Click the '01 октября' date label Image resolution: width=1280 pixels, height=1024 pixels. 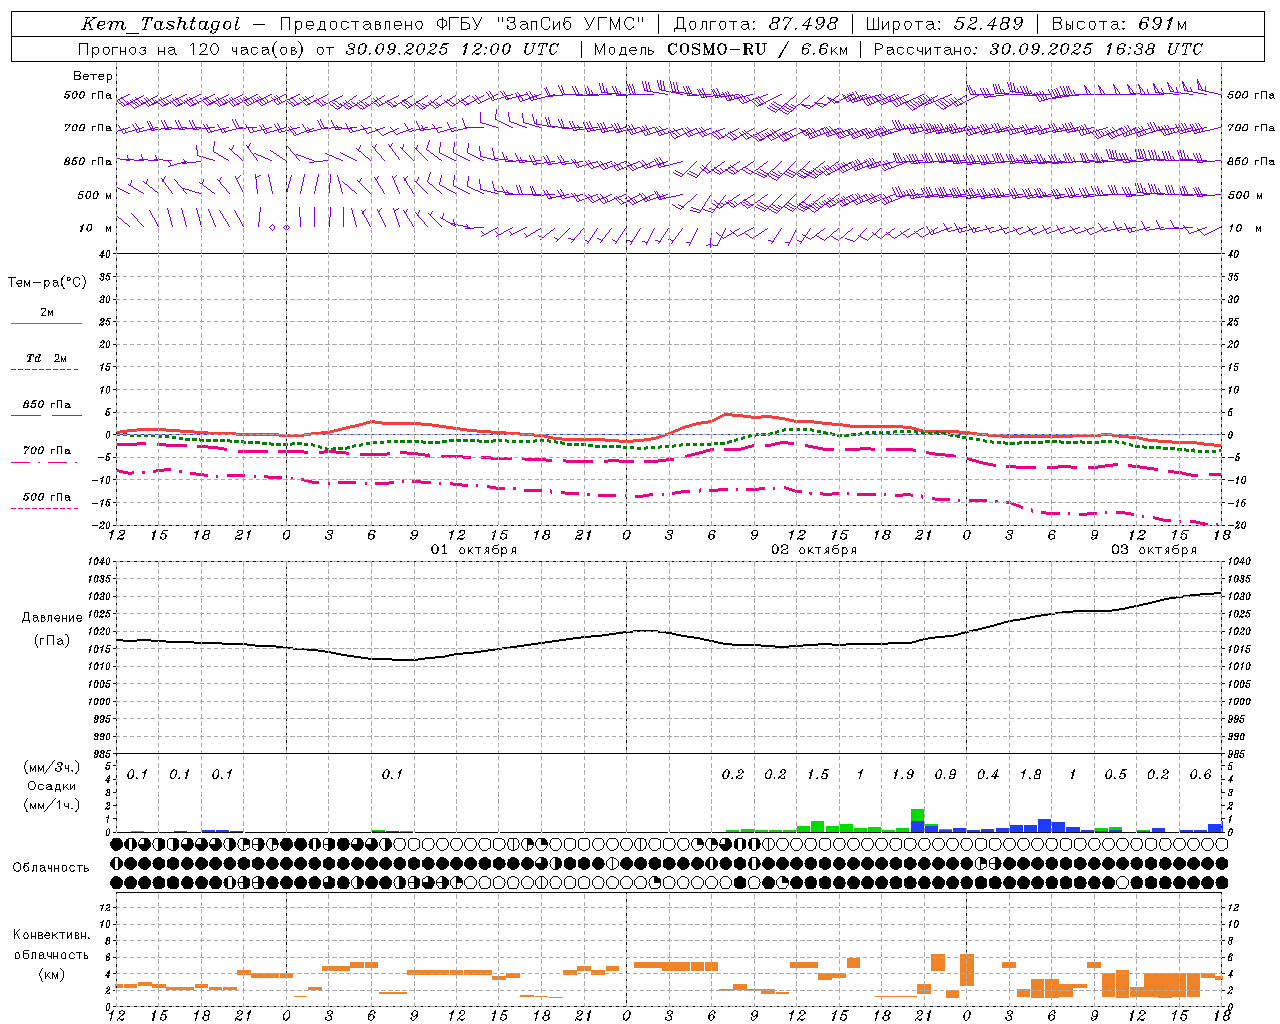(474, 550)
